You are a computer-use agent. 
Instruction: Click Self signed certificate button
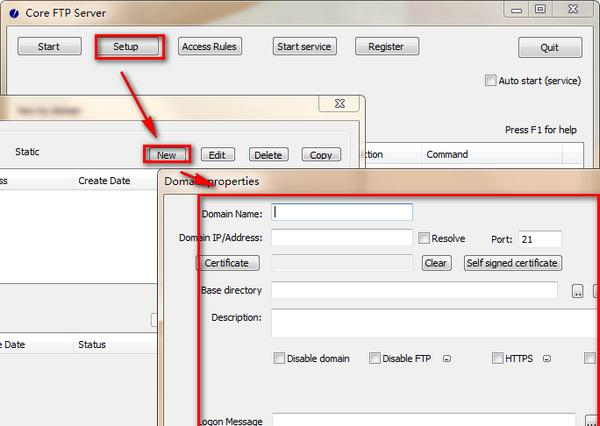(x=513, y=263)
